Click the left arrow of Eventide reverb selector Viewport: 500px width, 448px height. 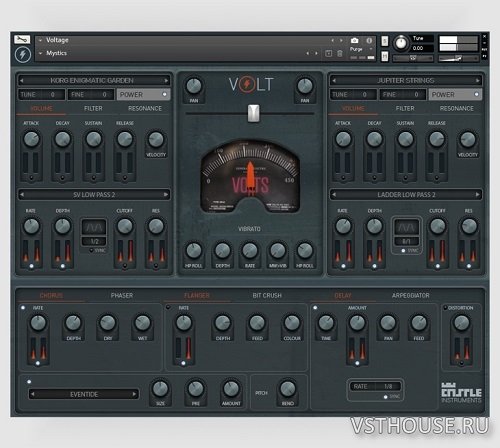tap(32, 394)
